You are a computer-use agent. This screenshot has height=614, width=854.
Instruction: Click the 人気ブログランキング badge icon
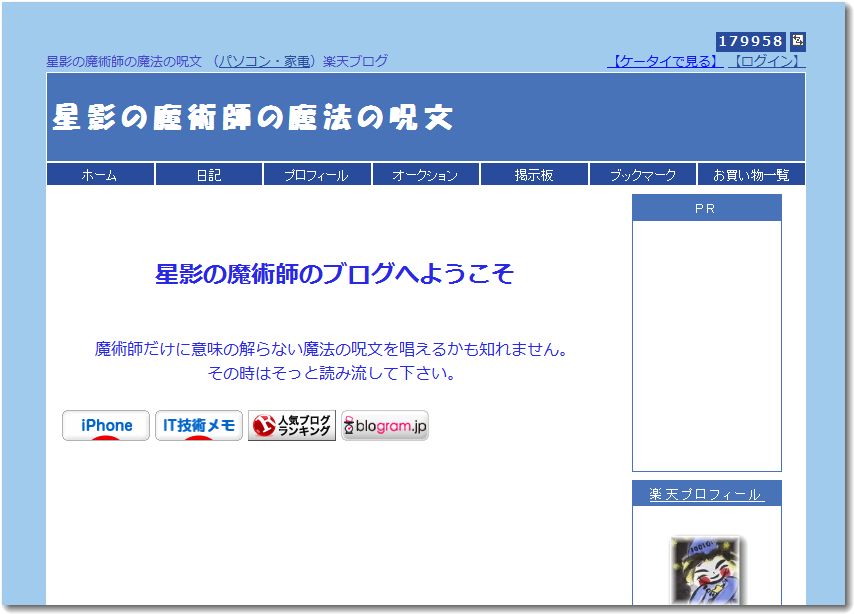coord(290,425)
